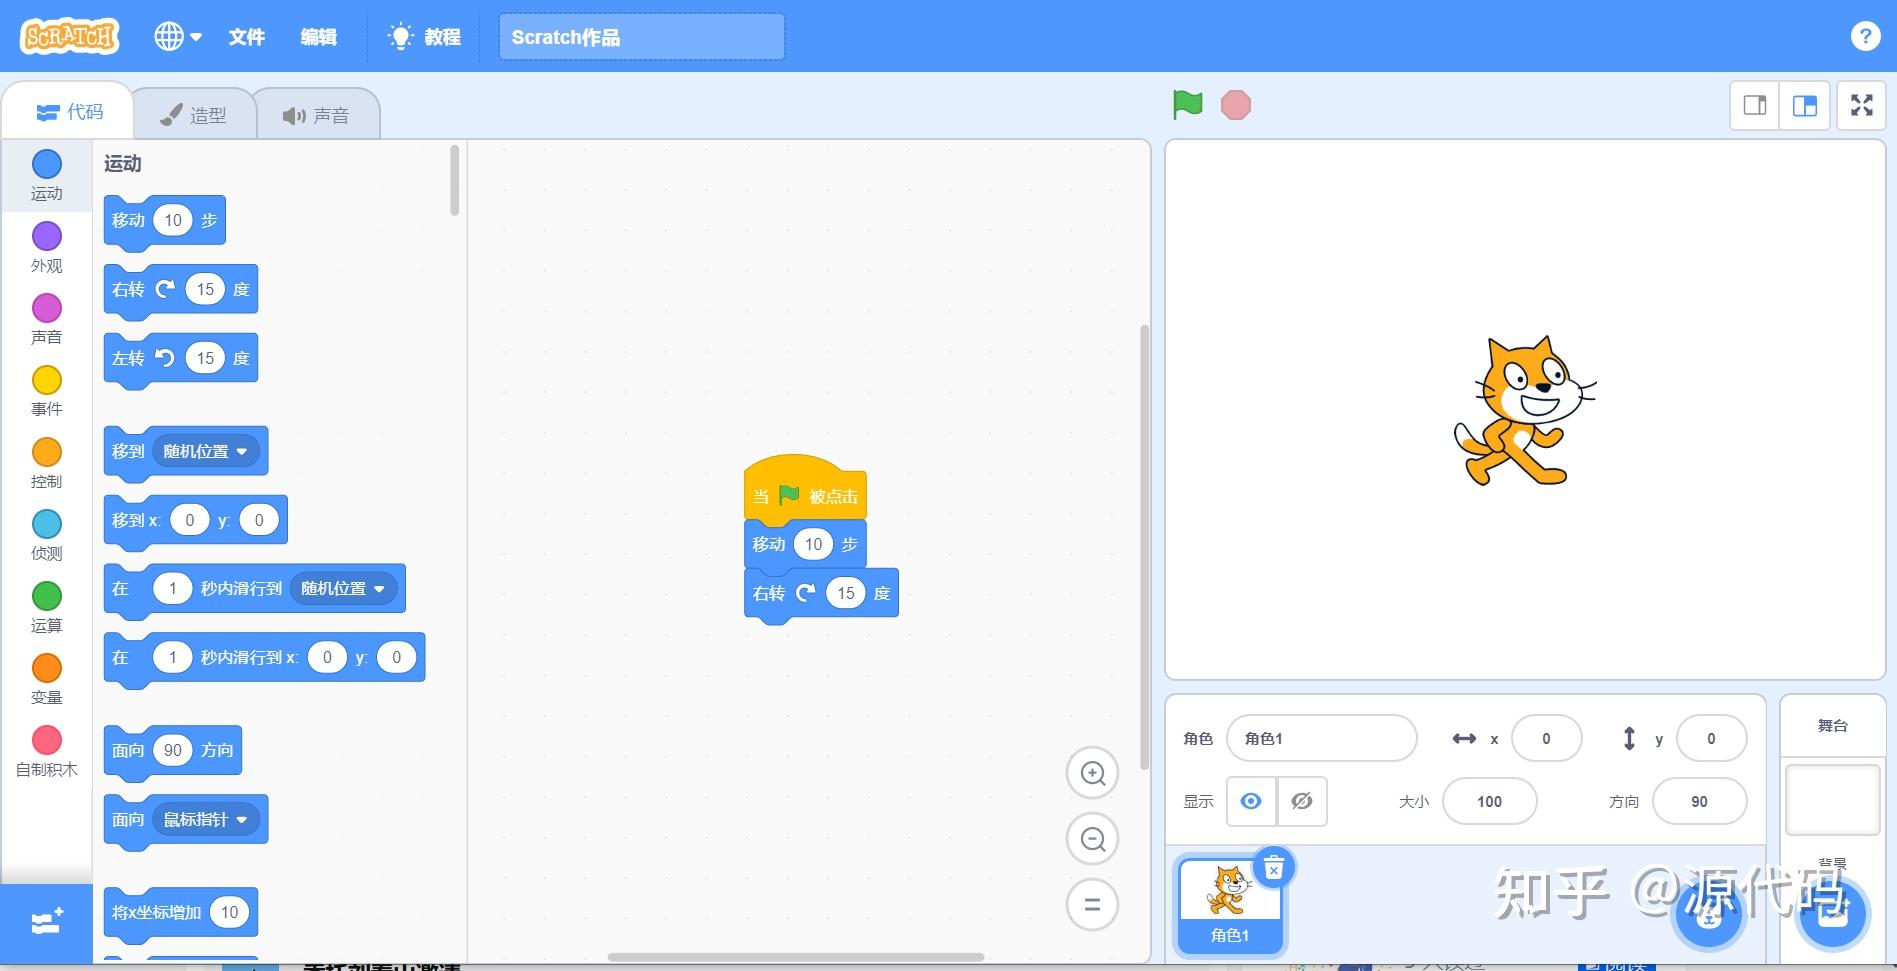
Task: Edit the Scratch作品 project title field
Action: pos(641,37)
